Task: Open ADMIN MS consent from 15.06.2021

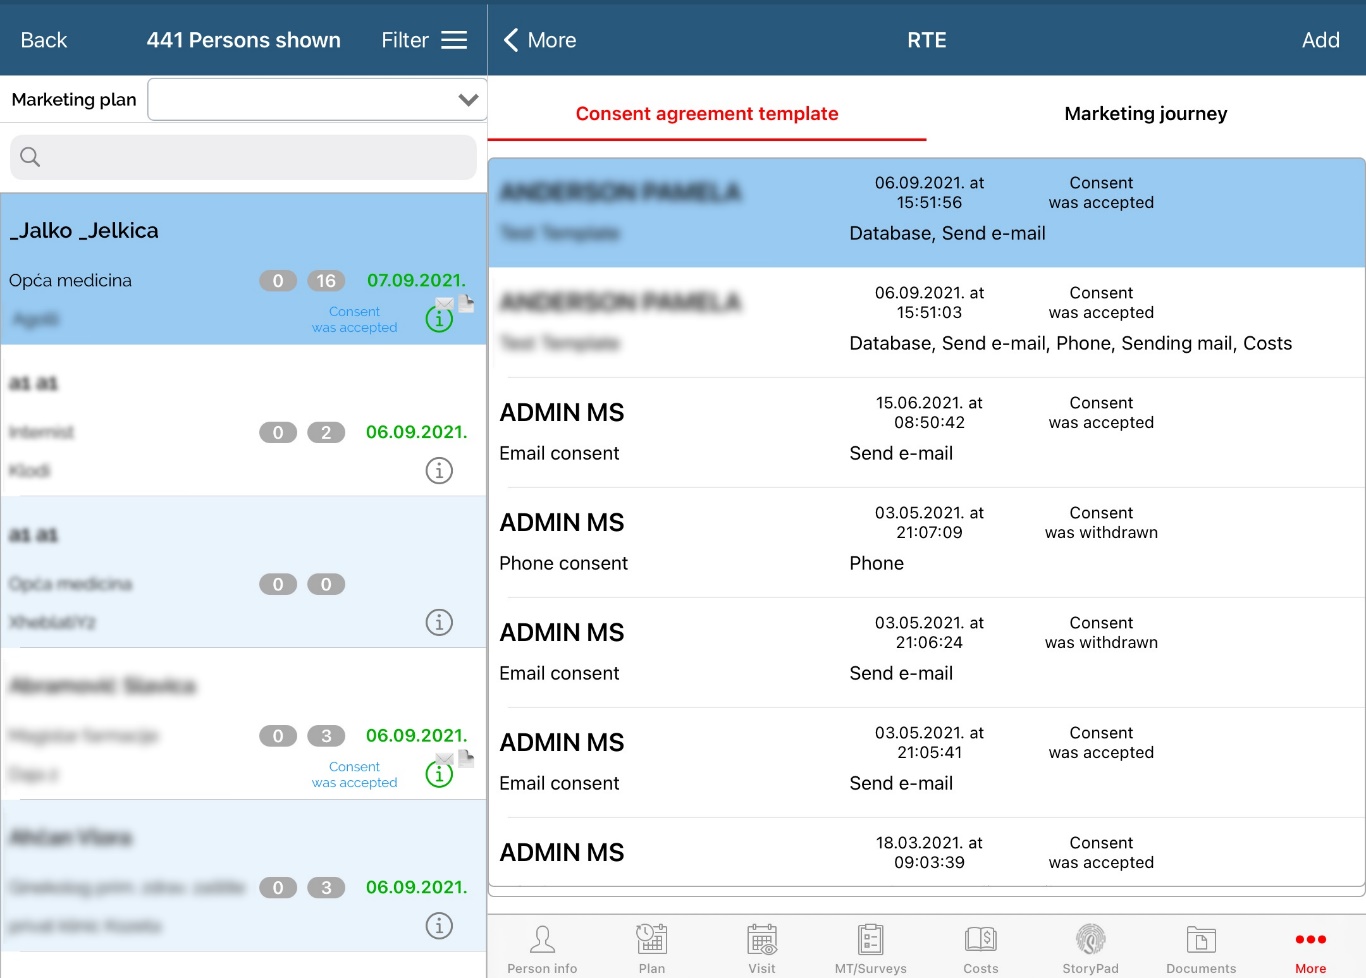Action: click(x=926, y=432)
